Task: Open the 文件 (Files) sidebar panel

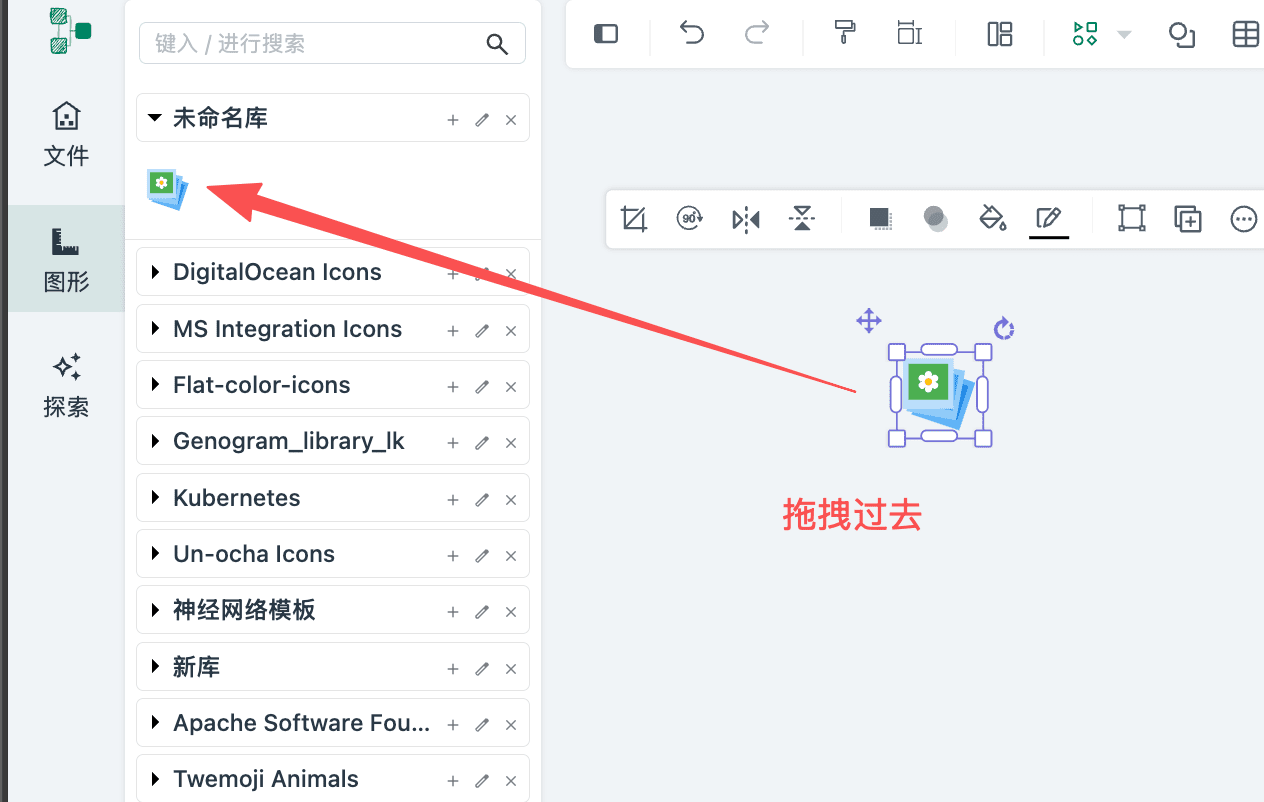Action: click(66, 133)
